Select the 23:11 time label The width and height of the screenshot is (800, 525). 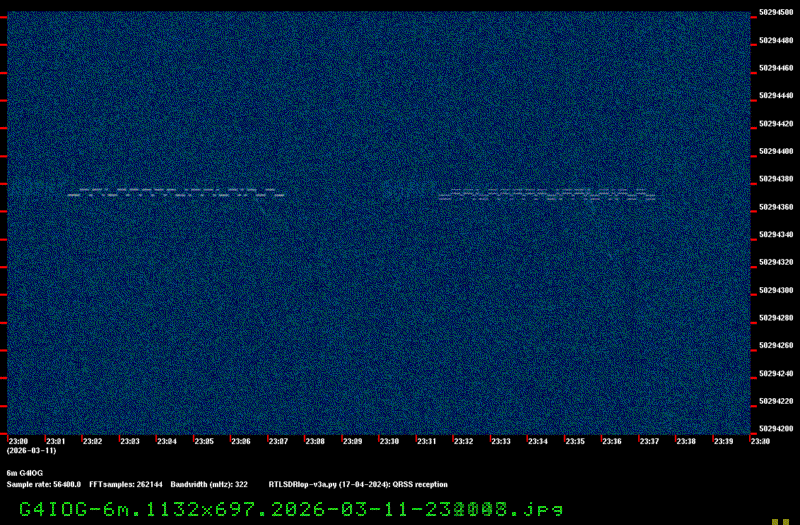(427, 441)
